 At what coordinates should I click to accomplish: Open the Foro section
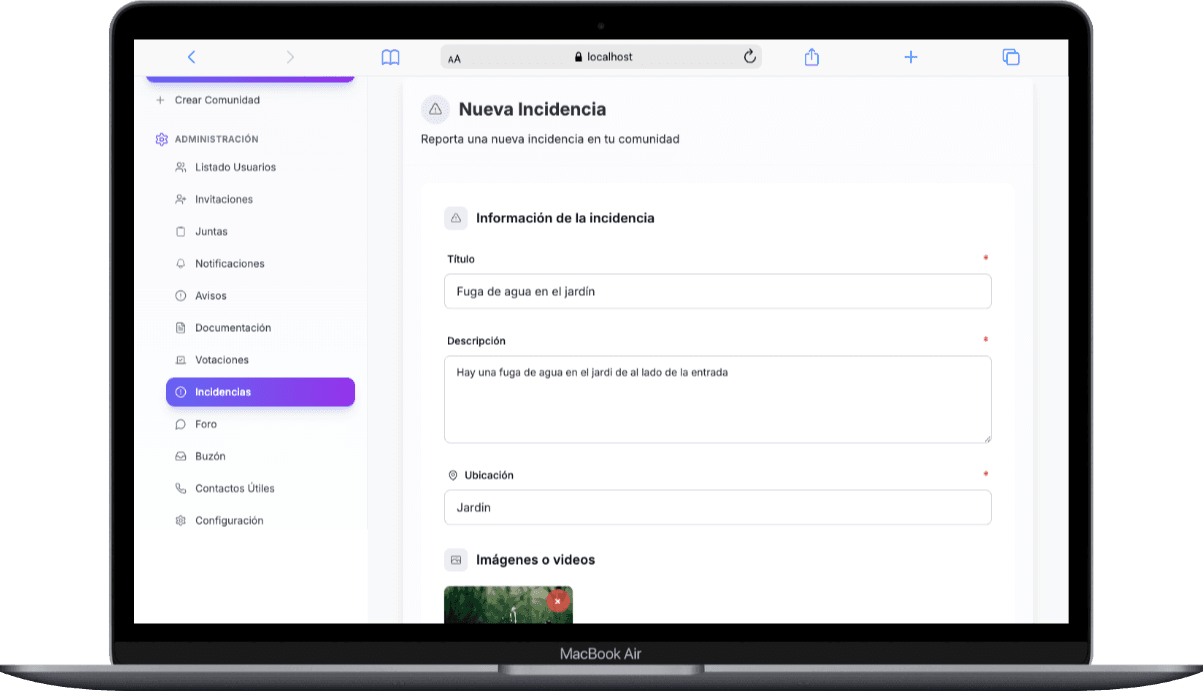pos(206,424)
